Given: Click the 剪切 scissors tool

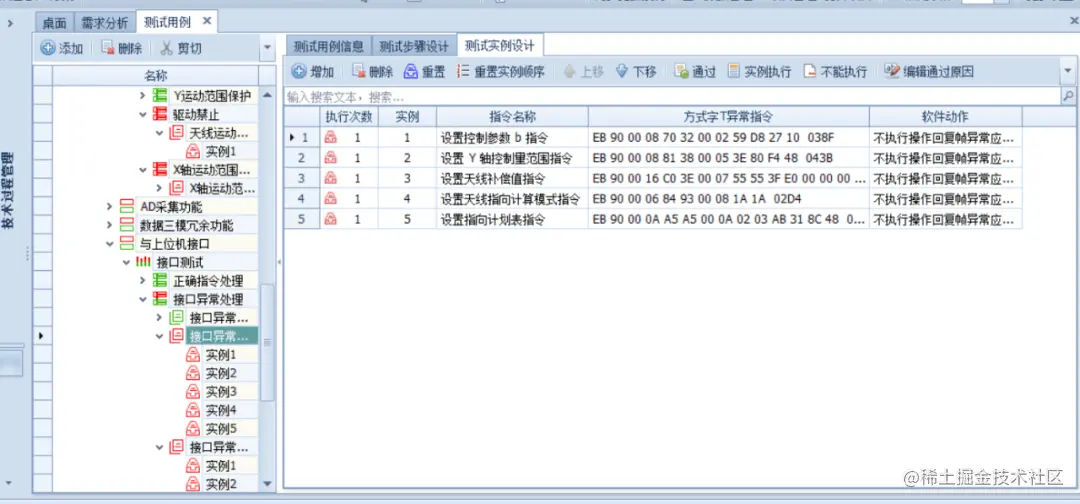Looking at the screenshot, I should coord(182,48).
